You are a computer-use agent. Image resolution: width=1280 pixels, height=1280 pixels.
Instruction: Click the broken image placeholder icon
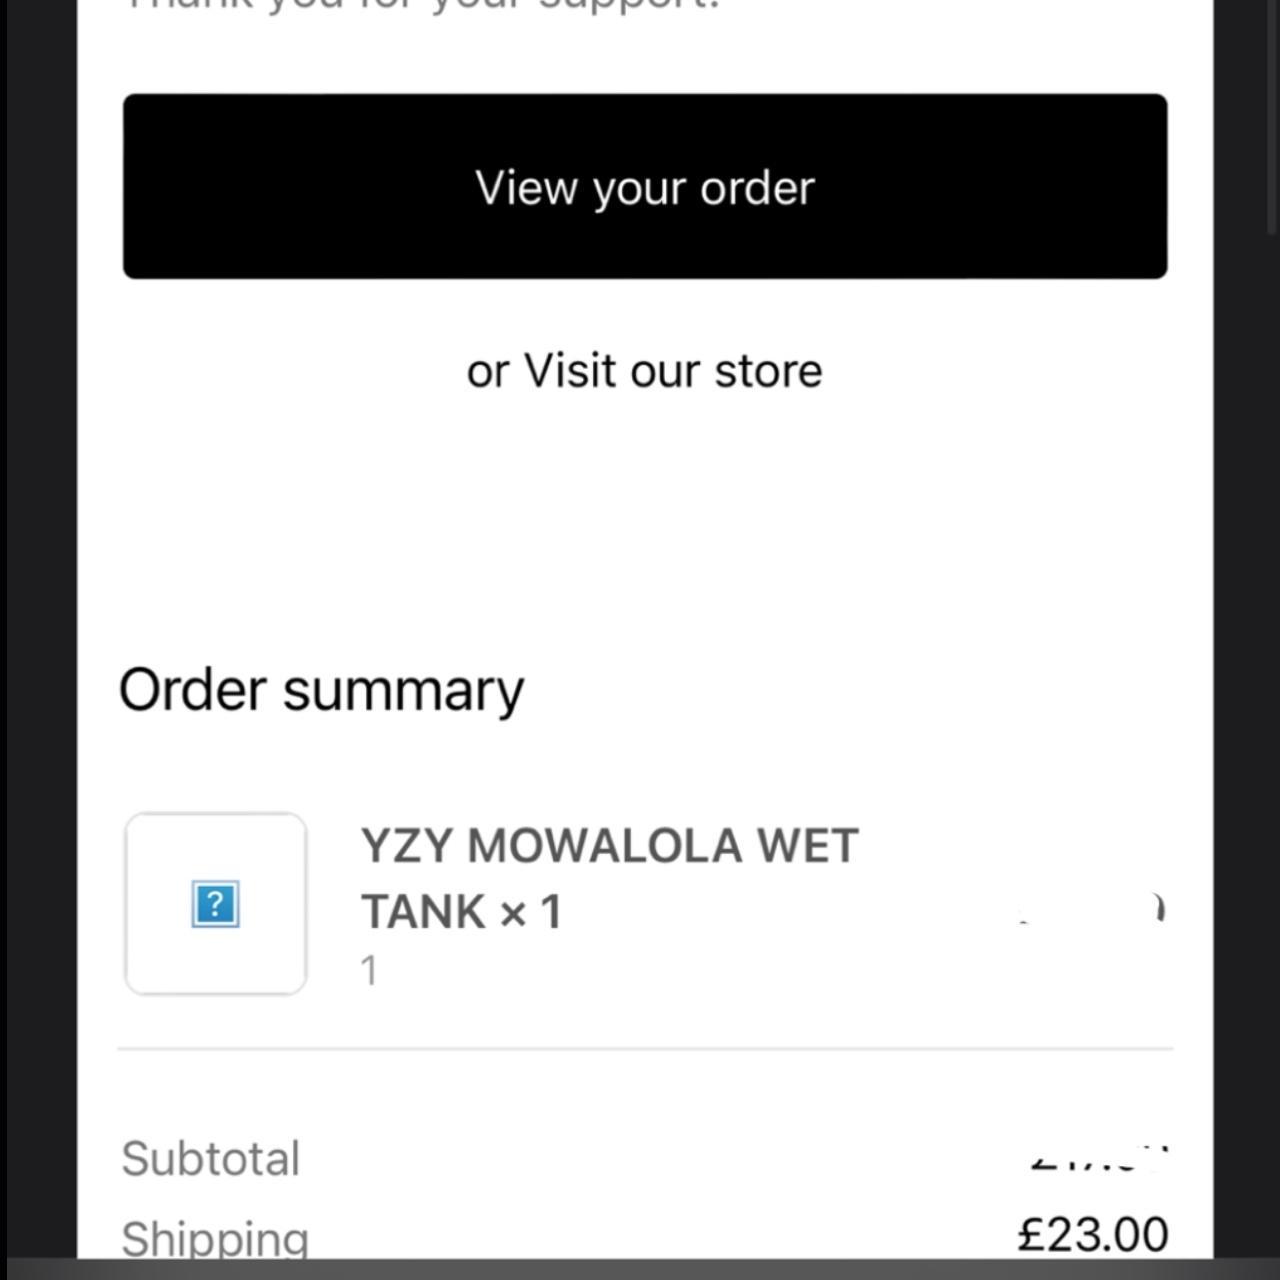(x=214, y=903)
